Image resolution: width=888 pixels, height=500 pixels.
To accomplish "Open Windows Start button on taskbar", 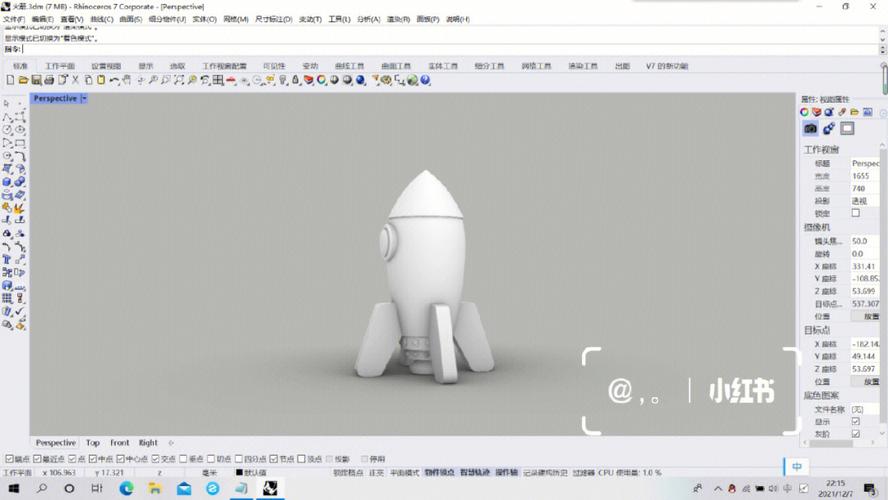I will click(14, 488).
